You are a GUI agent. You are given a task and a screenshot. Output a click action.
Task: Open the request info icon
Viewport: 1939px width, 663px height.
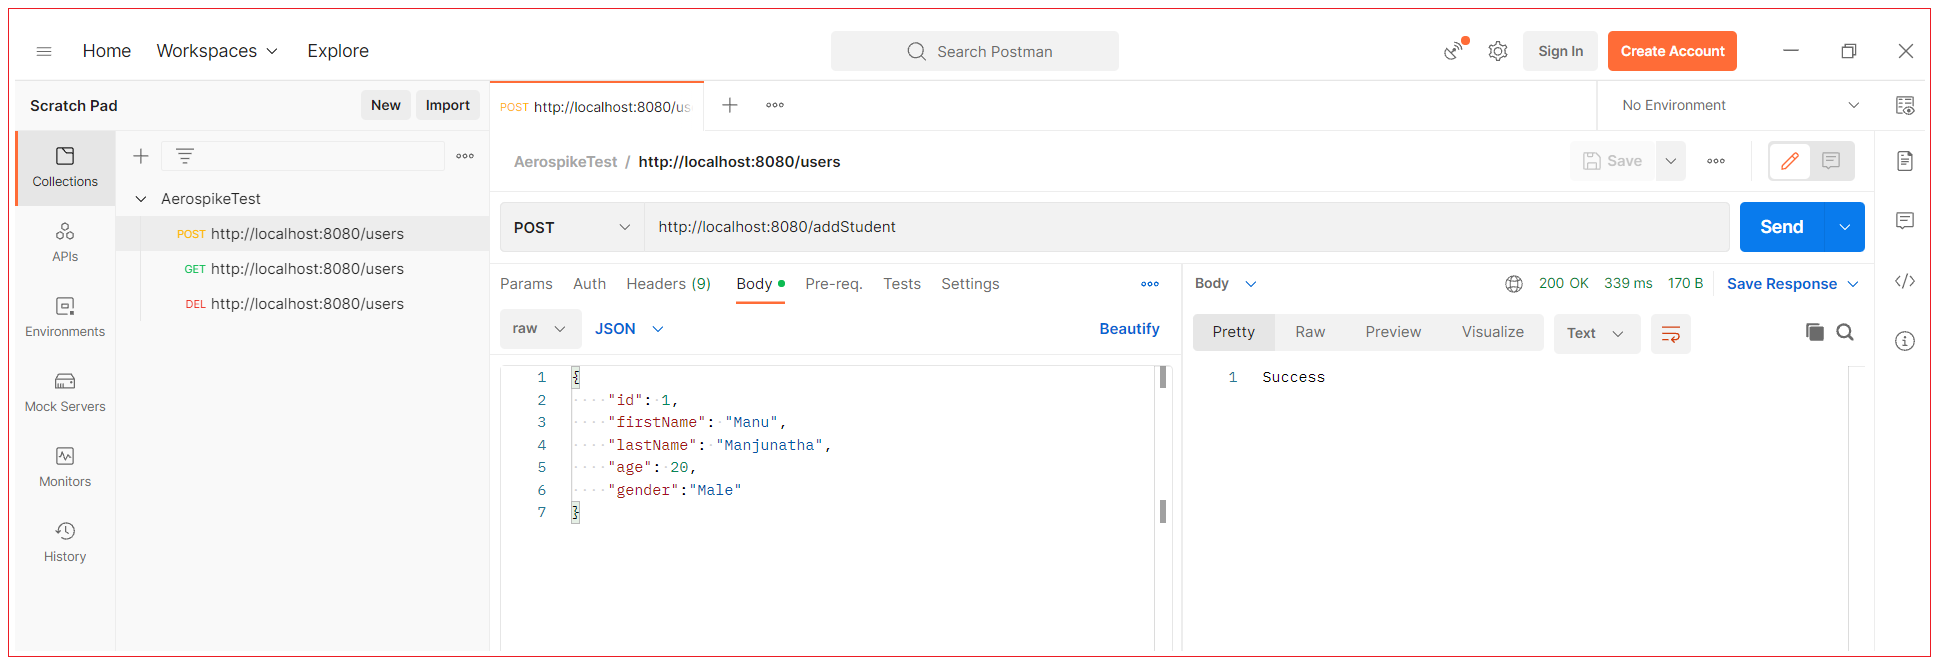point(1905,341)
